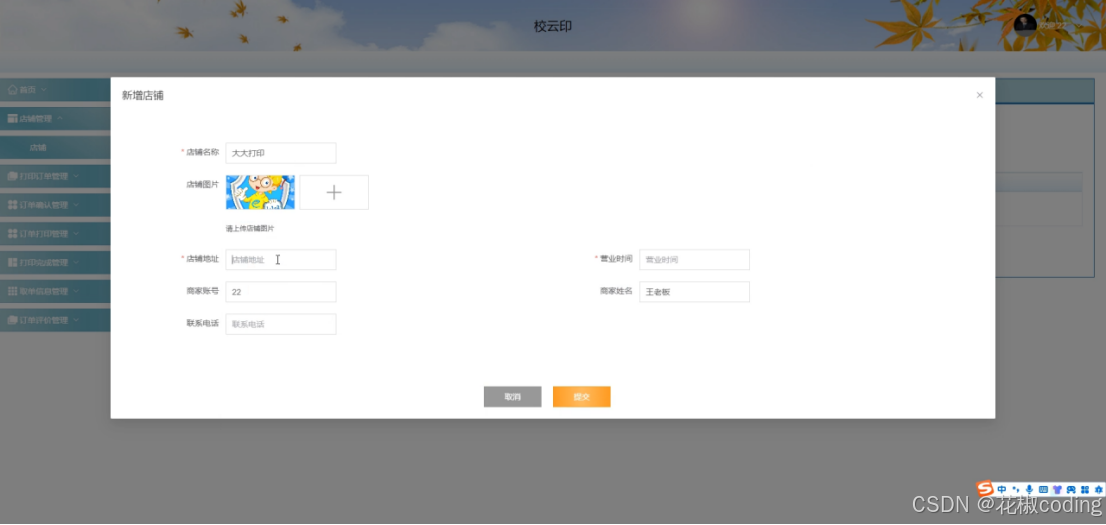This screenshot has height=525, width=1106.
Task: Click the 店铺管理 store icon in sidebar
Action: click(x=12, y=119)
